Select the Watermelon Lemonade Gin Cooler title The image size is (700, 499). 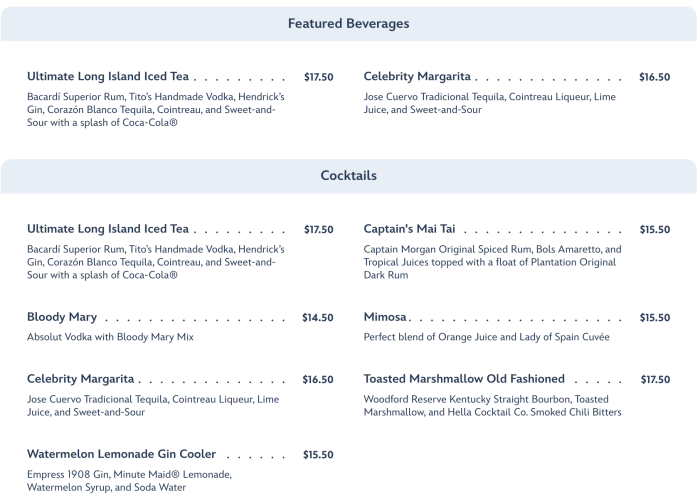pyautogui.click(x=121, y=454)
